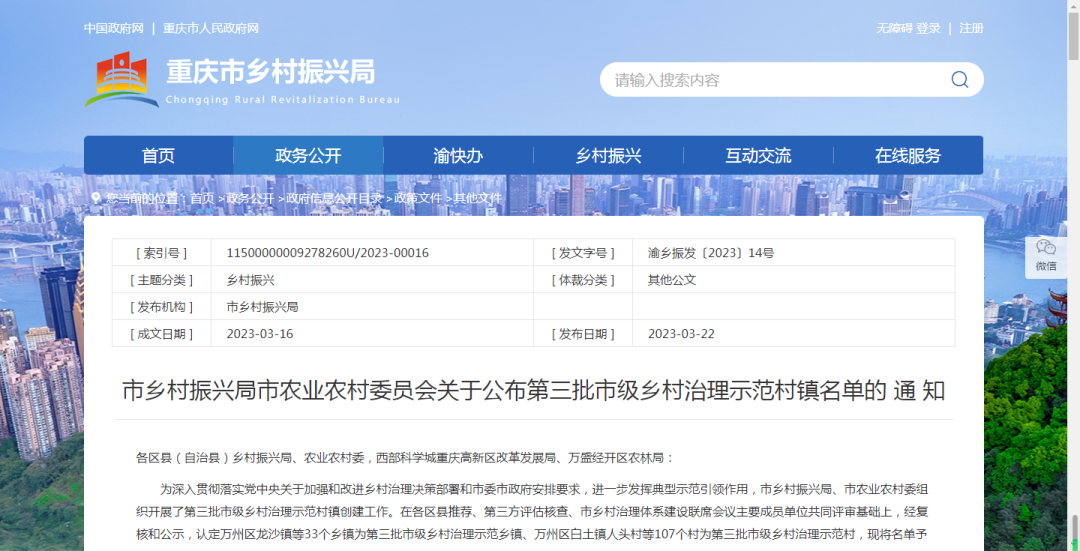
Task: Go to 政府信息公开目录 in breadcrumb
Action: [335, 199]
